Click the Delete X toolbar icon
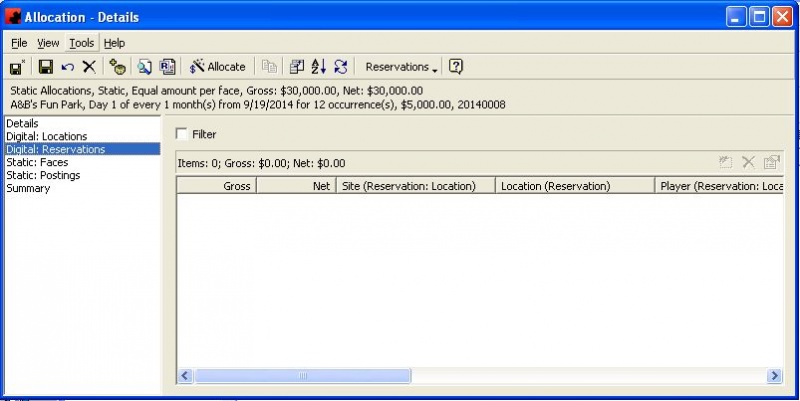This screenshot has height=401, width=800. pos(89,67)
